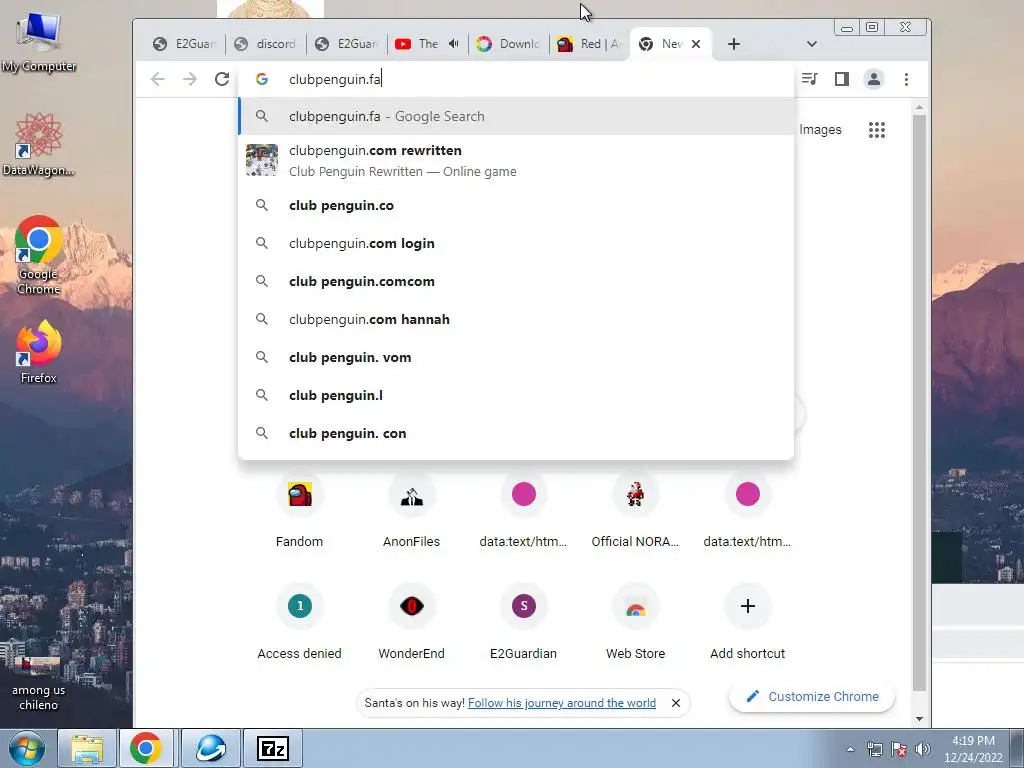Open the Firefox desktop shortcut
The image size is (1024, 768).
pos(39,352)
